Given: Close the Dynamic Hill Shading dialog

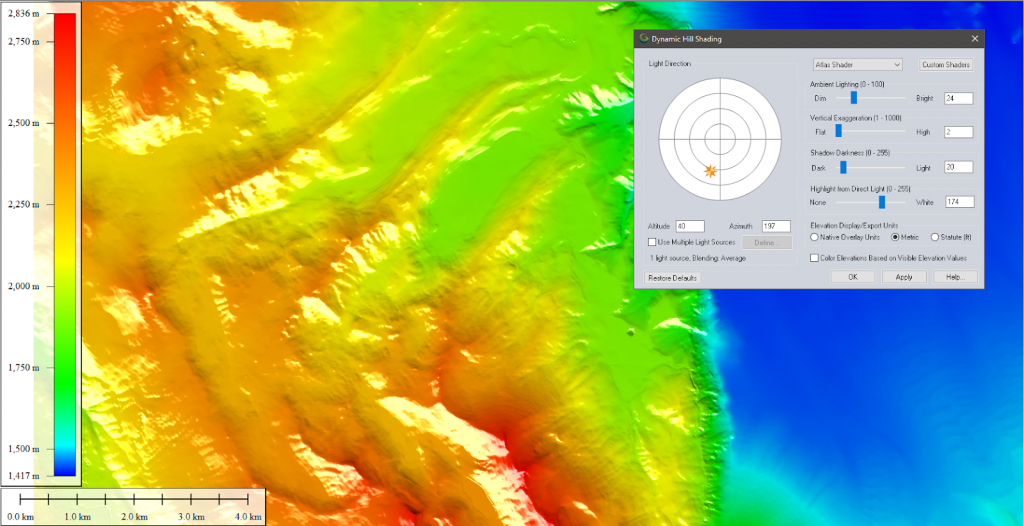Looking at the screenshot, I should pos(974,39).
